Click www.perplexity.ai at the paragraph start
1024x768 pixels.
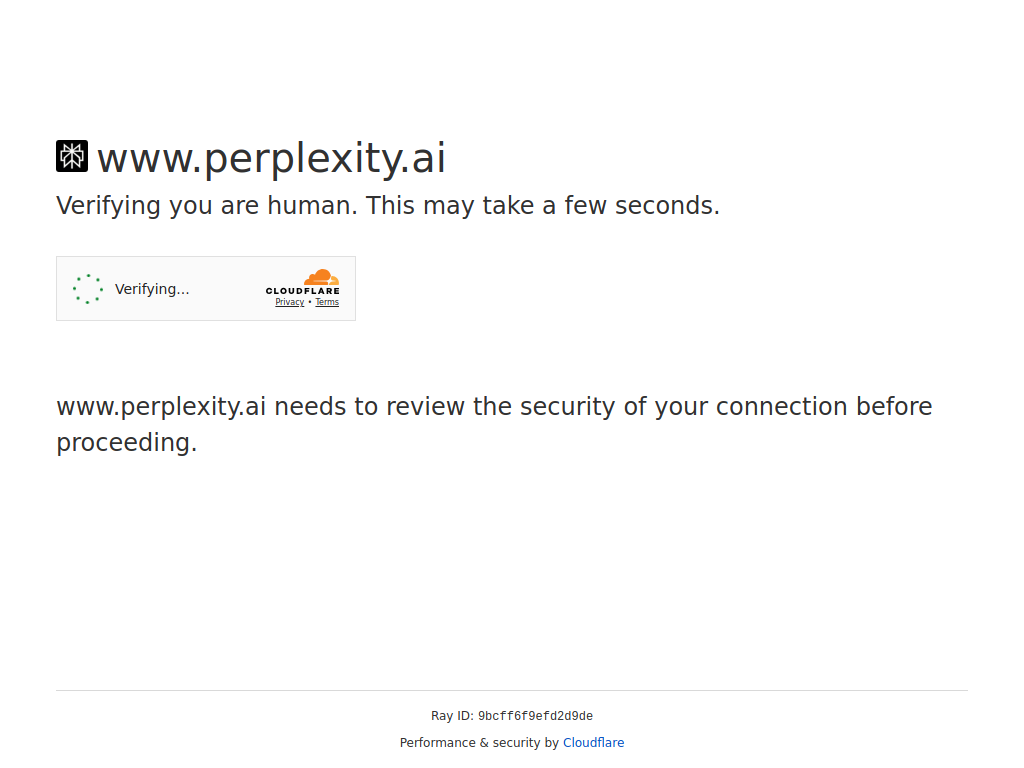pos(160,407)
